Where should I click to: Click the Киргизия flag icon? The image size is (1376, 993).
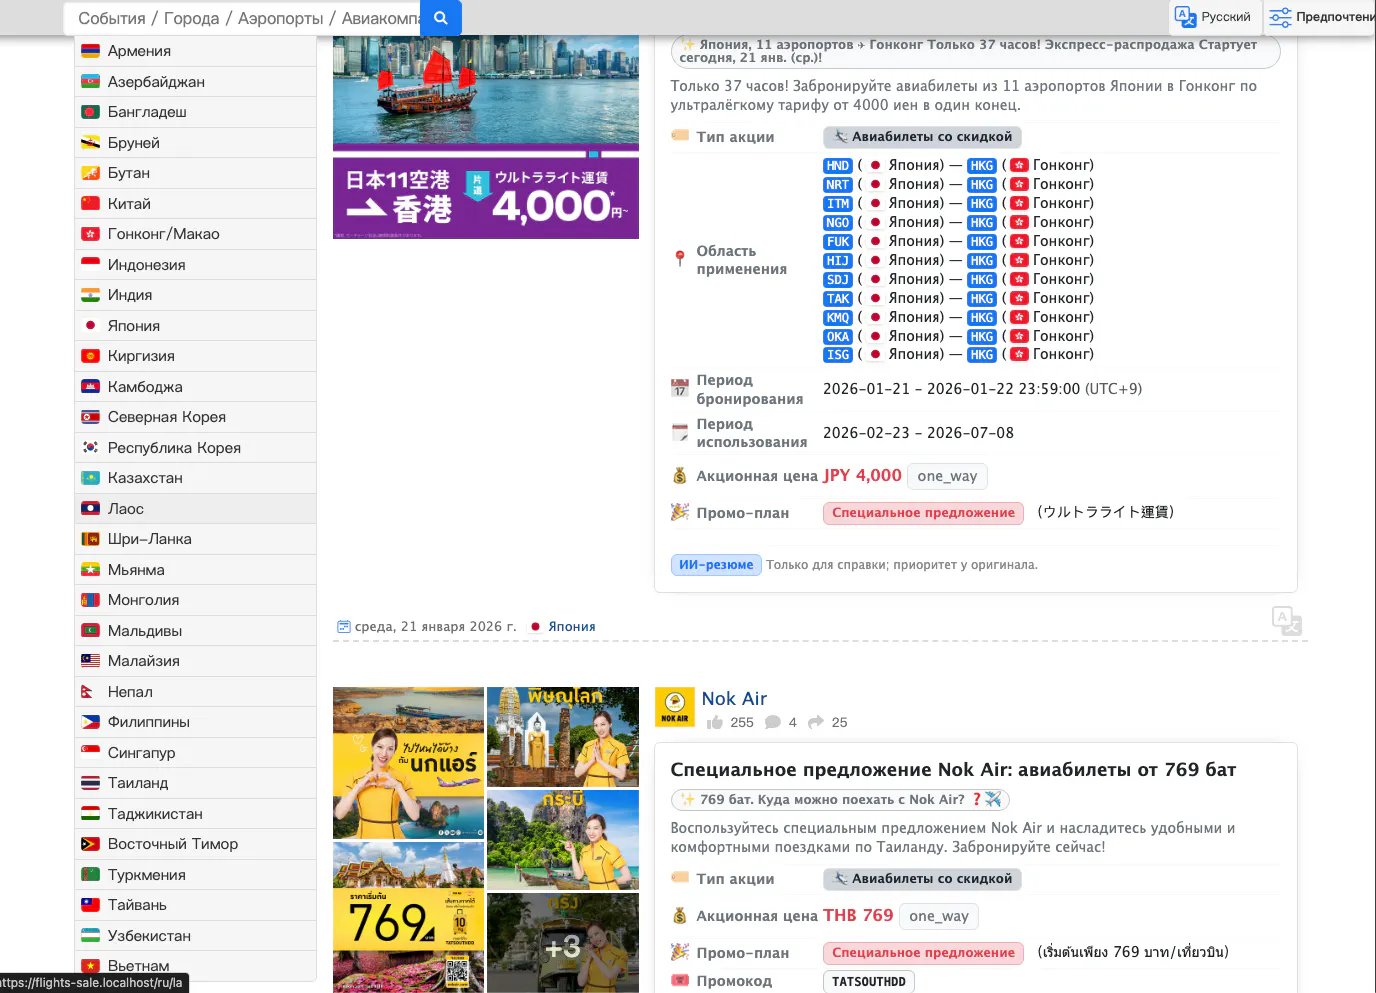(x=90, y=356)
